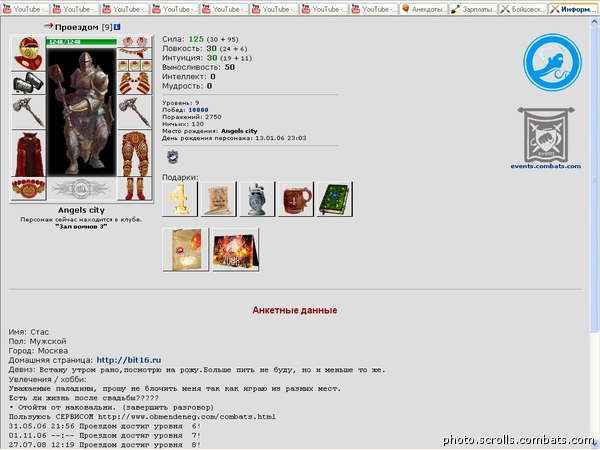Click the Анкетные данные heading
The width and height of the screenshot is (600, 450).
click(295, 310)
